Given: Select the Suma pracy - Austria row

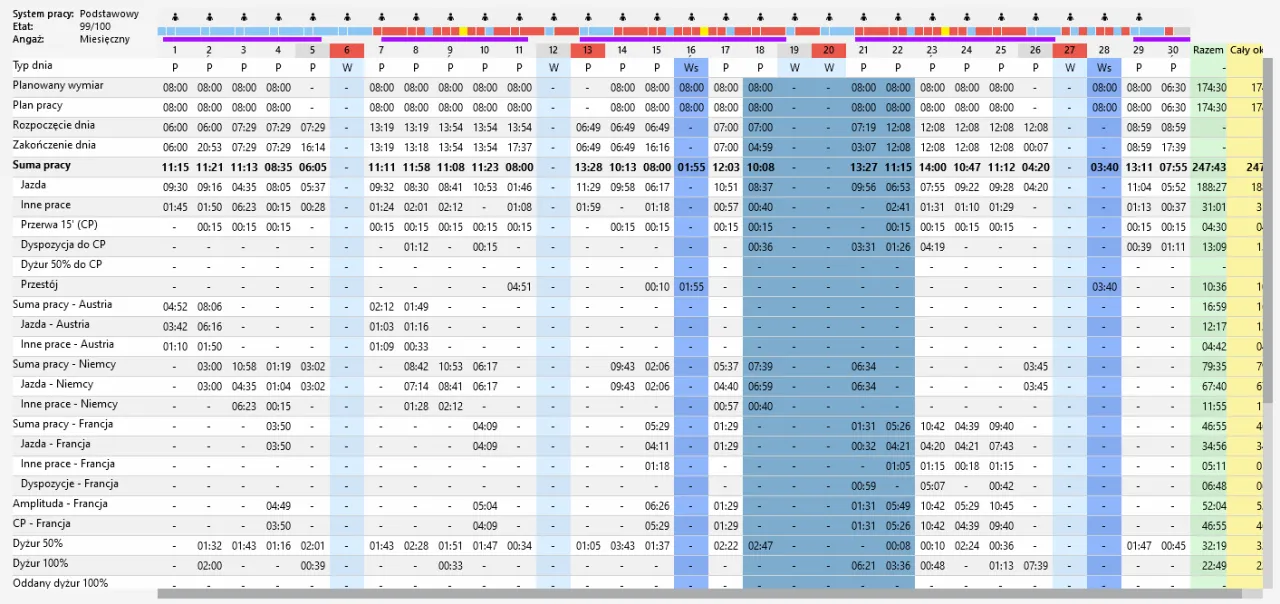Looking at the screenshot, I should click(x=62, y=305).
